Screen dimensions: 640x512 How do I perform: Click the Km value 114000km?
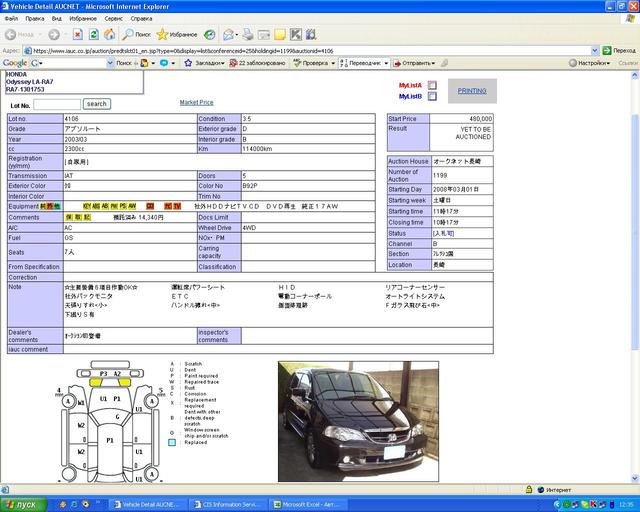(257, 149)
